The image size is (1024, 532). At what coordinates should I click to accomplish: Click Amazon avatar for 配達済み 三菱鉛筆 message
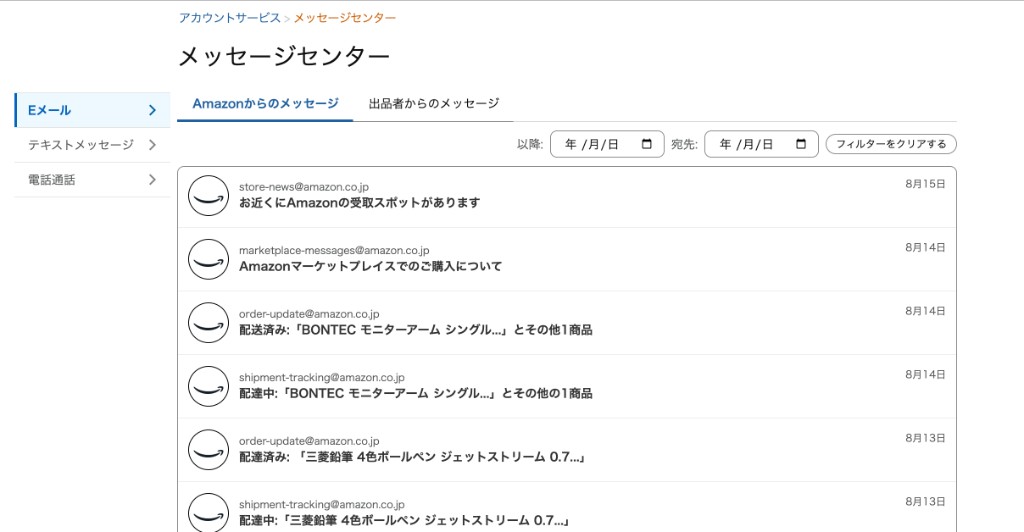click(x=208, y=449)
